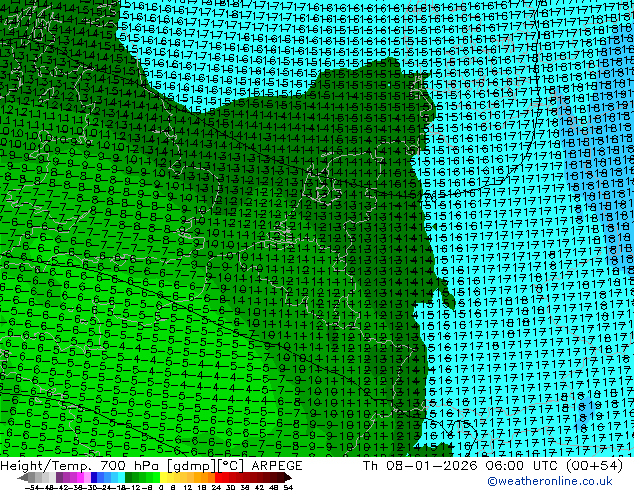
Task: Pick the dark purple swatch in the legend
Action: click(59, 477)
